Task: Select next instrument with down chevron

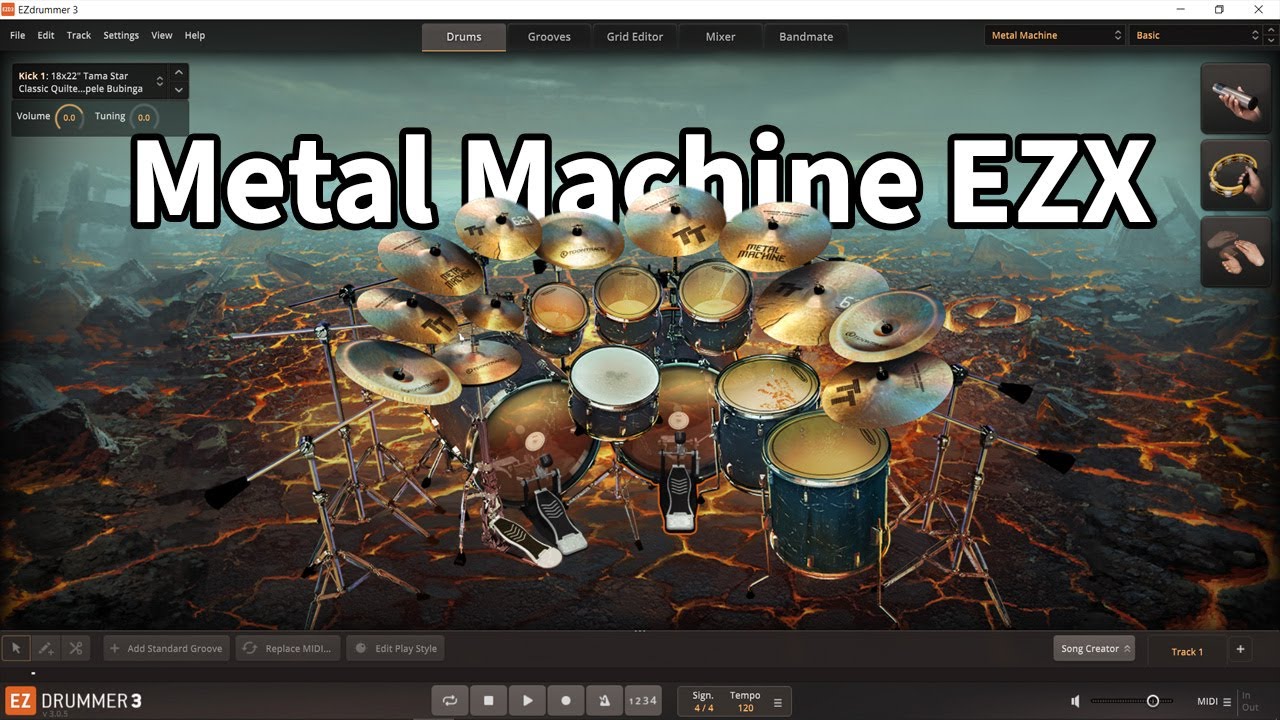Action: [179, 90]
